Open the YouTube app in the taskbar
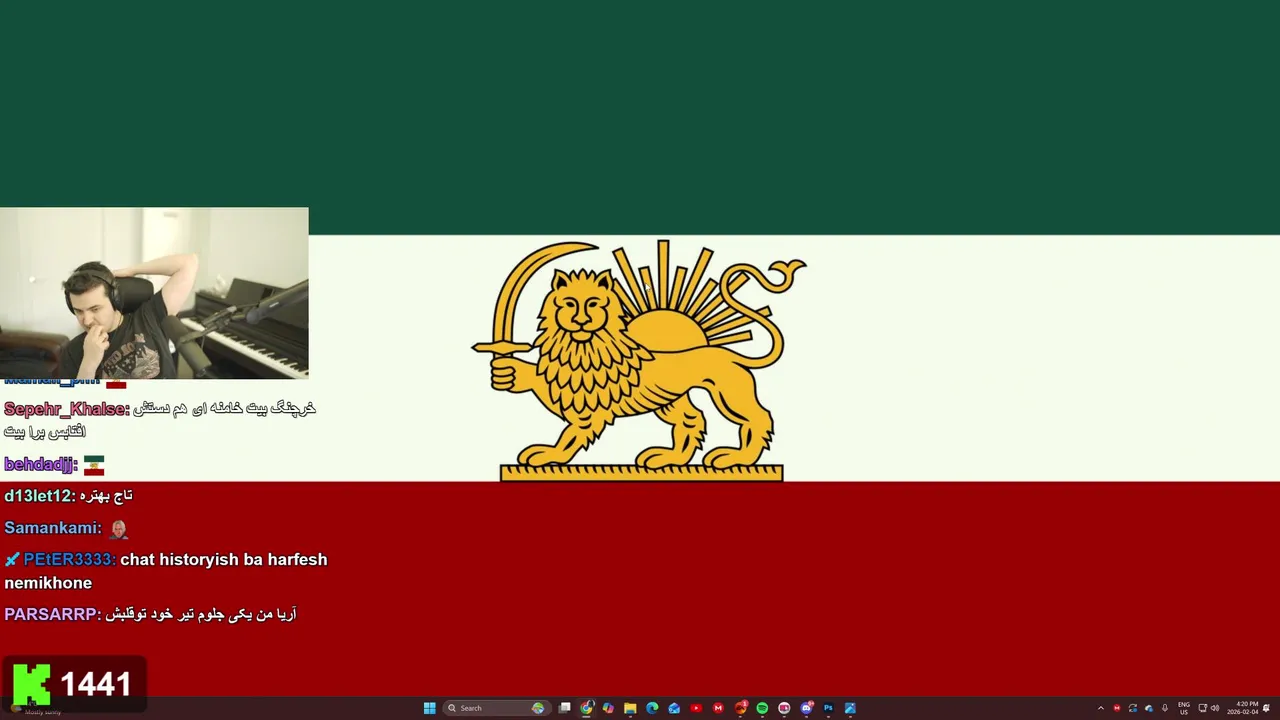Viewport: 1280px width, 720px height. [696, 708]
